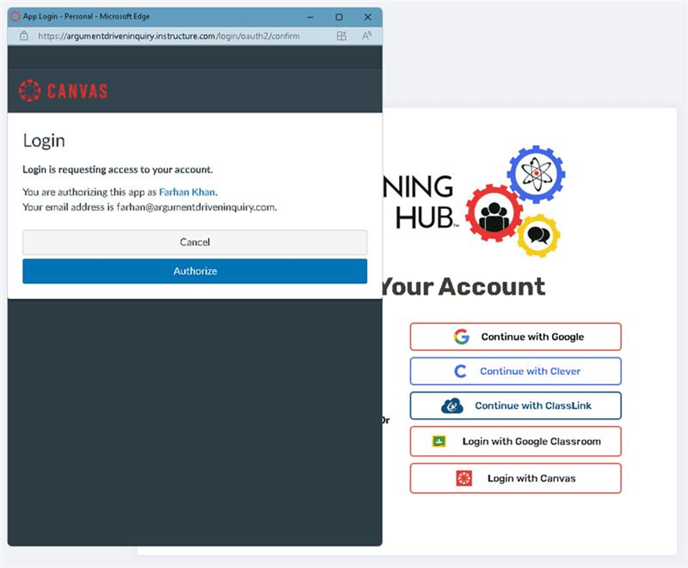
Task: Continue with ClassLink on Learning Hub
Action: coord(516,406)
